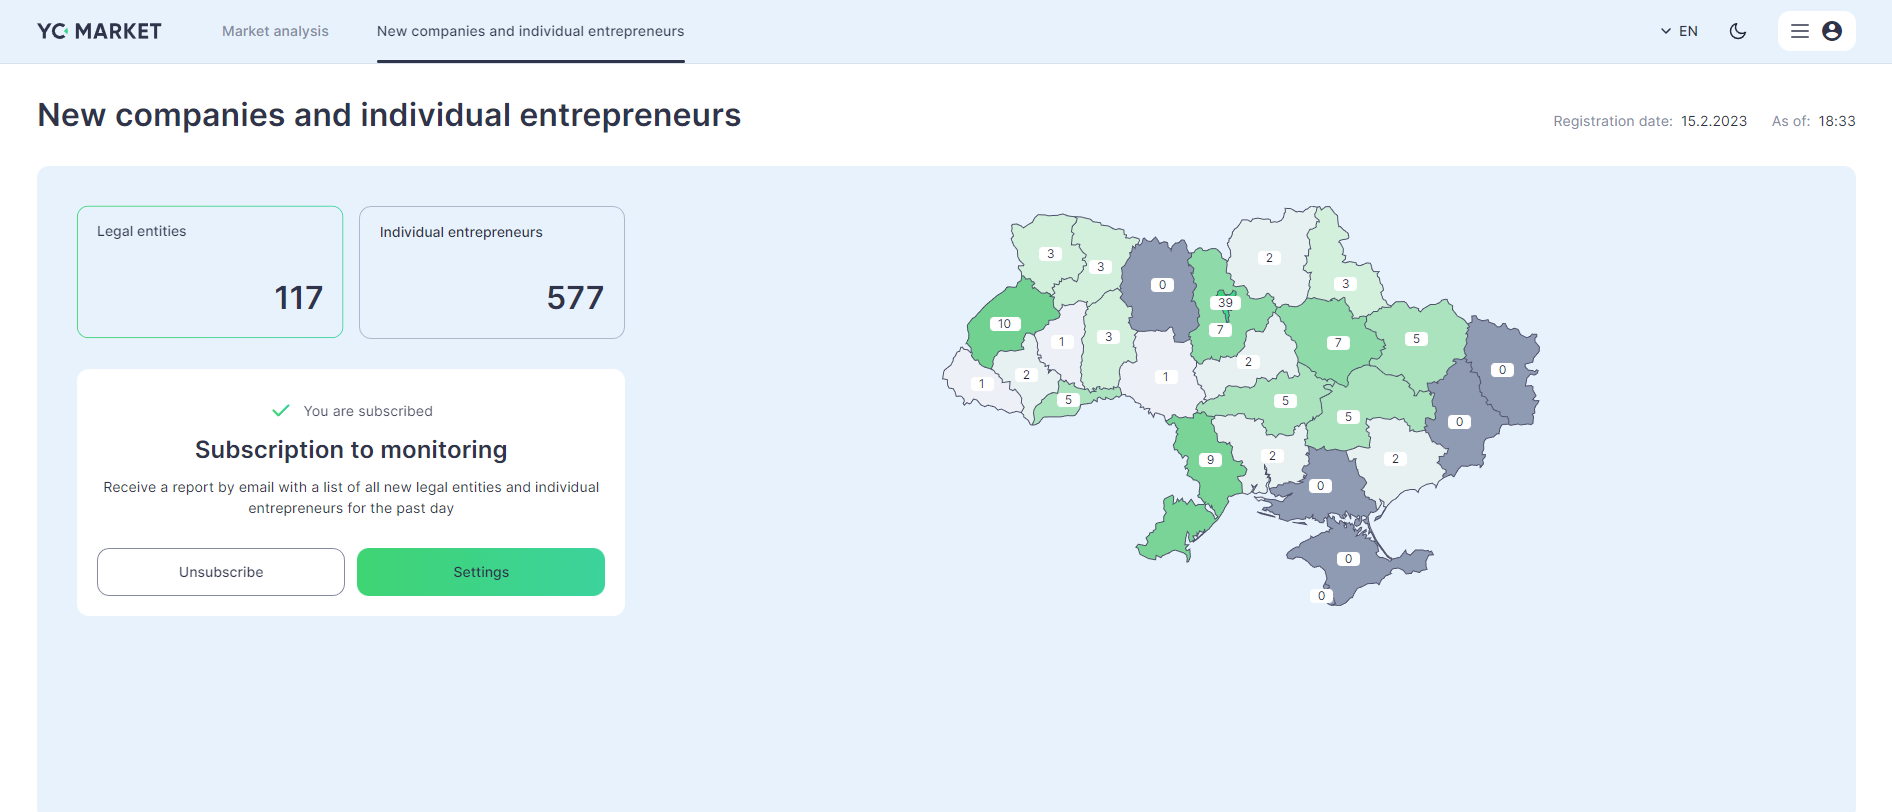Click map region label 7 under 39
The height and width of the screenshot is (812, 1892).
[x=1220, y=329]
